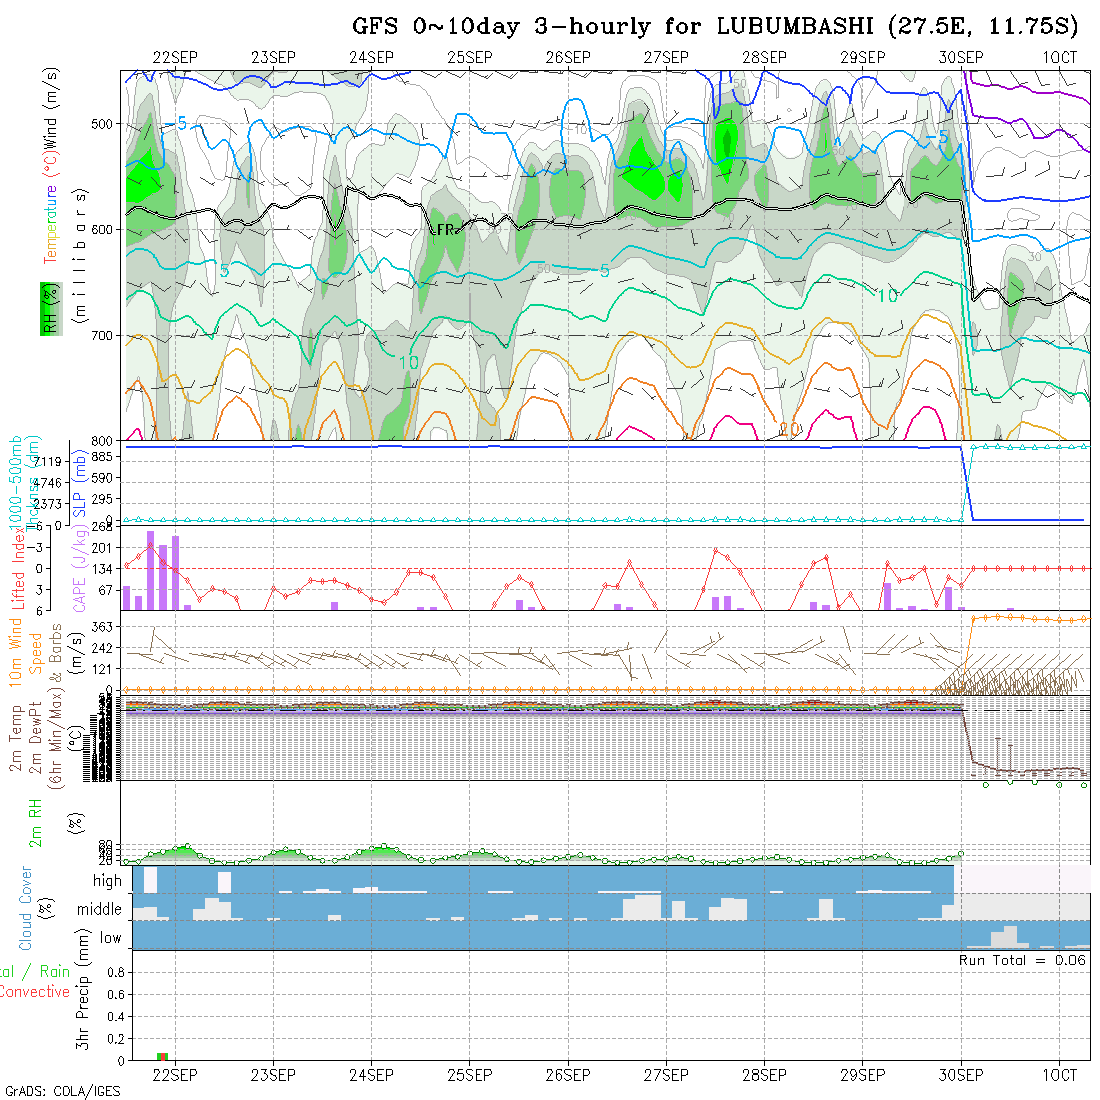Click the 500 millibar pressure tick label
This screenshot has height=1100, width=1100.
click(103, 124)
